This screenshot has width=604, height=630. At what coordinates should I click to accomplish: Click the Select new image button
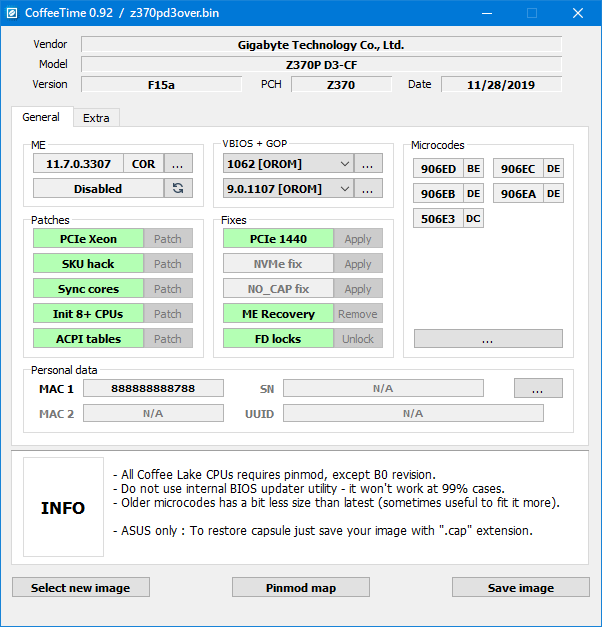click(x=81, y=588)
